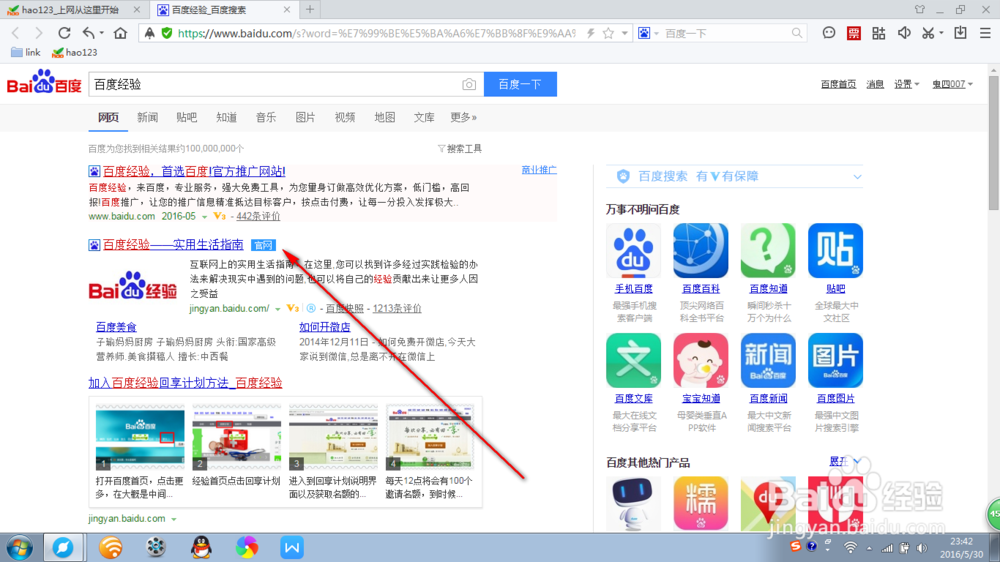Toggle the browser sound speaker icon
The width and height of the screenshot is (1000, 562).
point(904,33)
